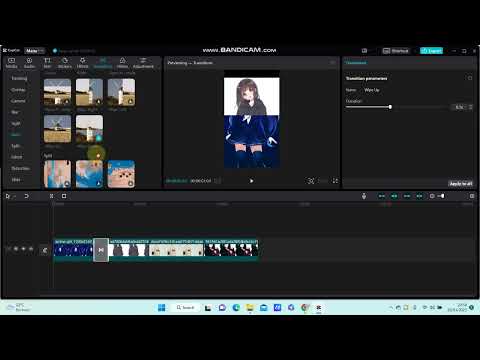Click the Split tool icon
Viewport: 480px width, 360px height.
click(51, 196)
